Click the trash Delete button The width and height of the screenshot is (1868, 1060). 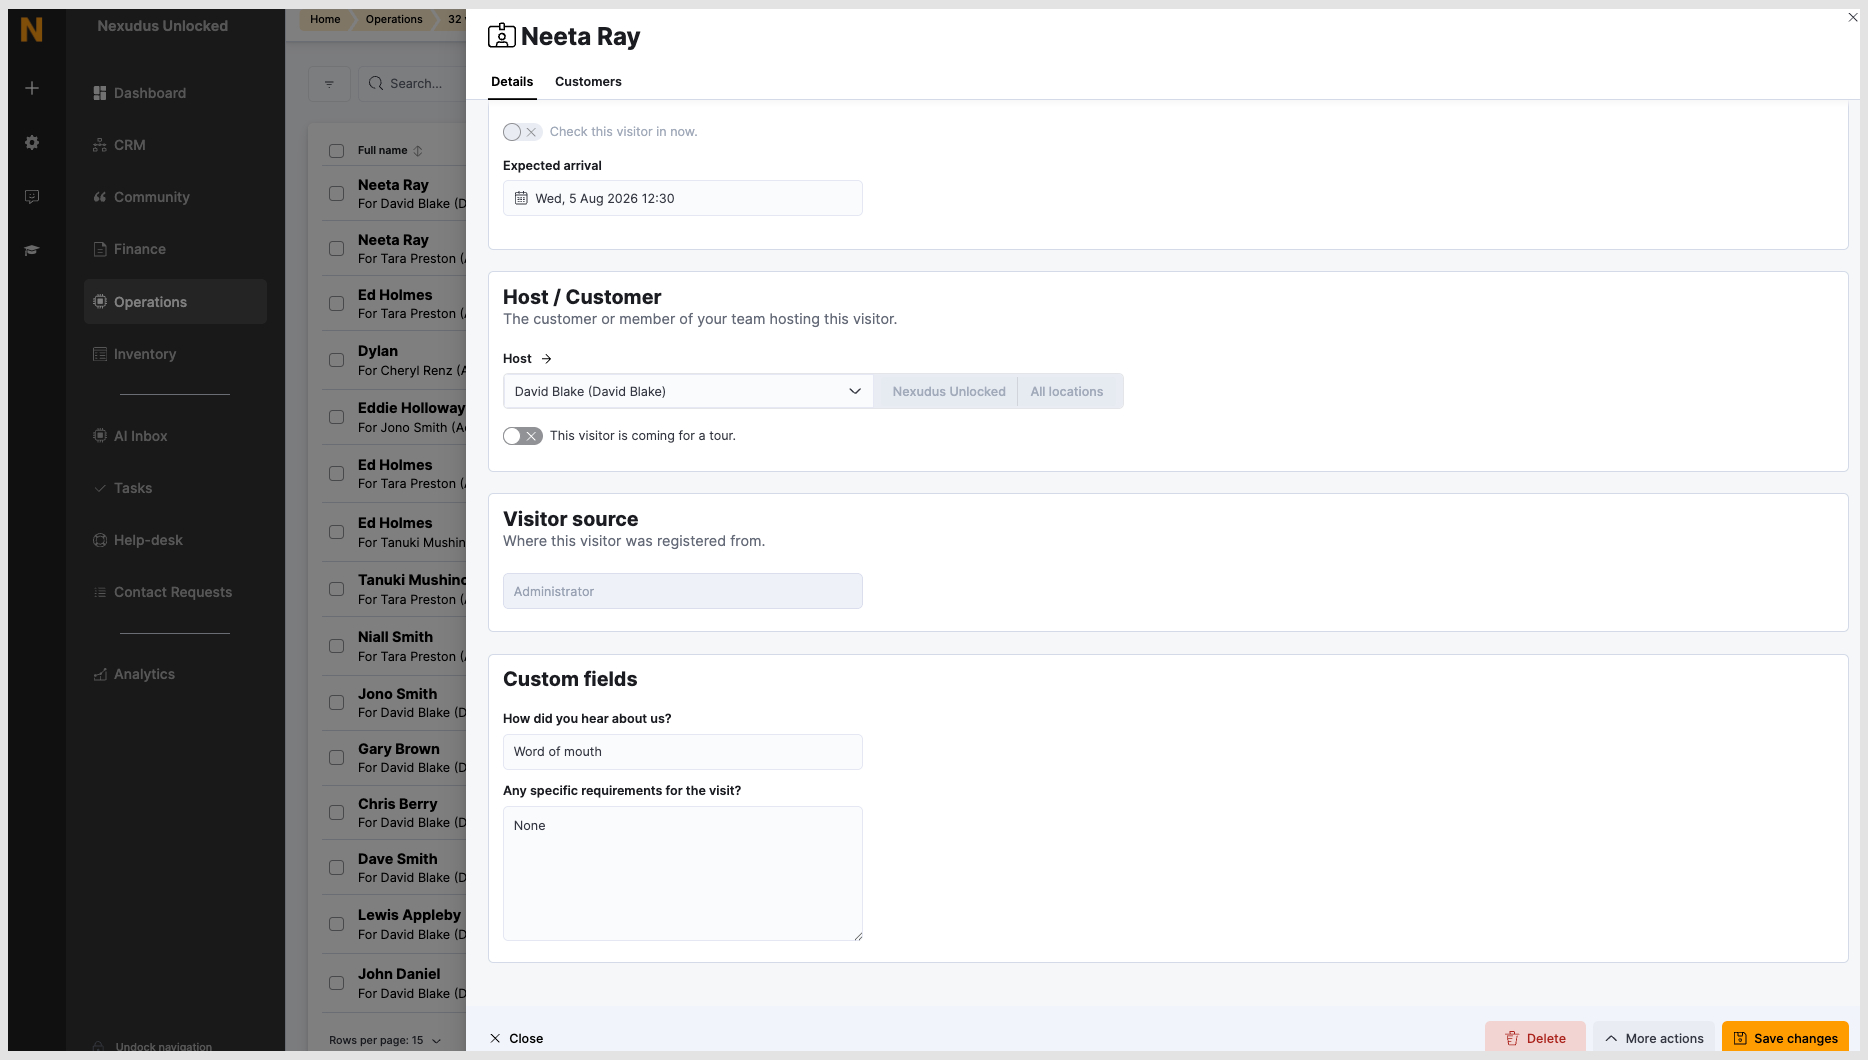tap(1535, 1038)
